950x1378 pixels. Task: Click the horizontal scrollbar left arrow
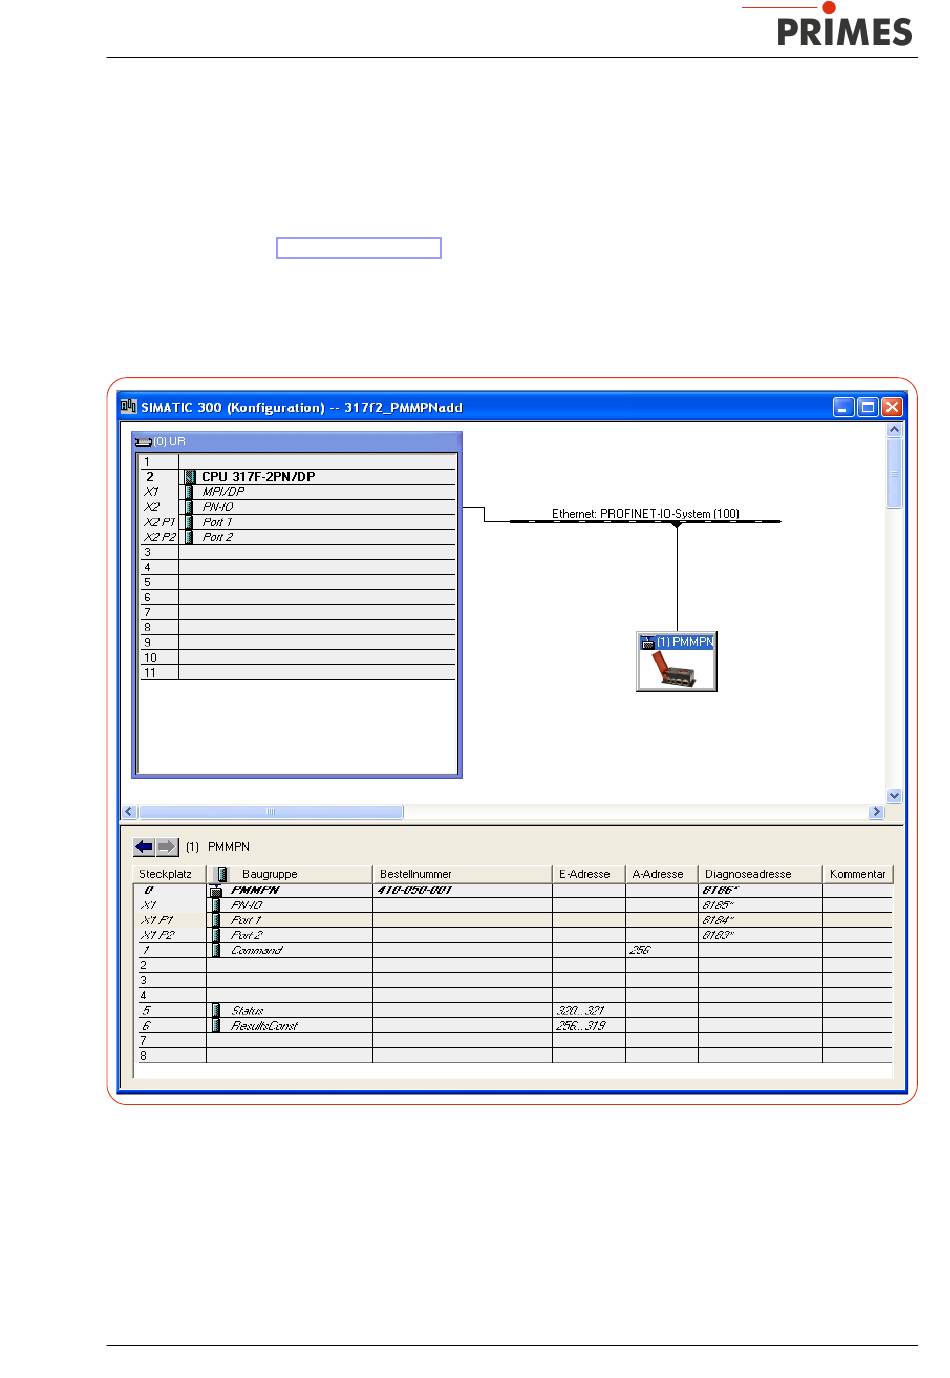coord(129,813)
